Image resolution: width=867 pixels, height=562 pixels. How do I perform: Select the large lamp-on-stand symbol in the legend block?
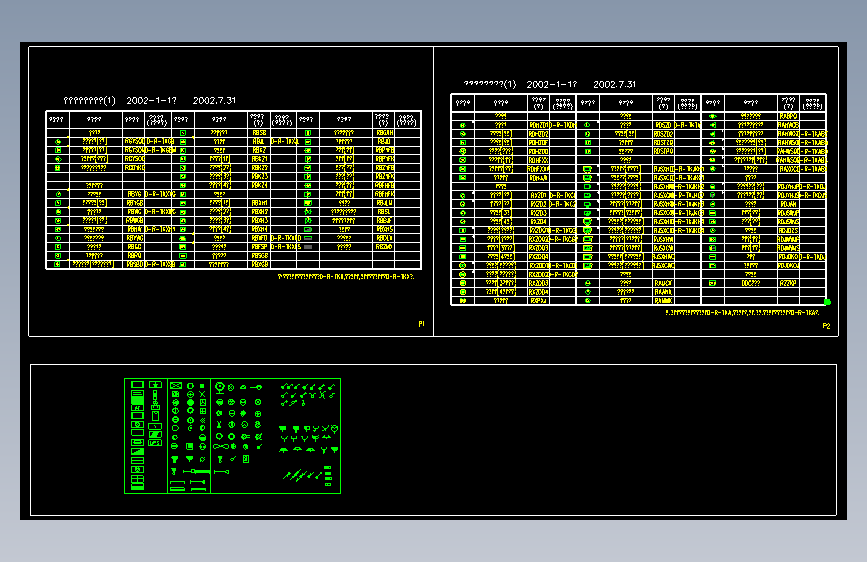tap(220, 388)
